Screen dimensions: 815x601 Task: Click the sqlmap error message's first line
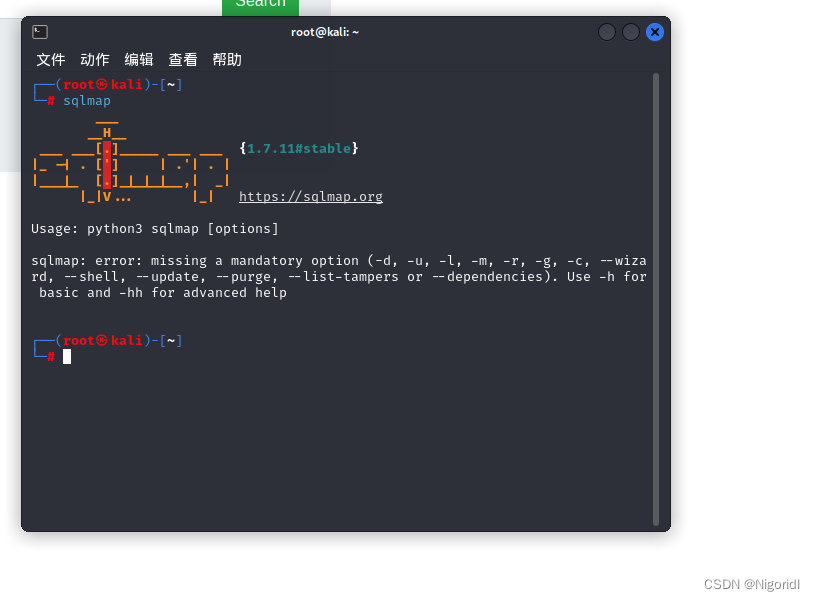339,260
